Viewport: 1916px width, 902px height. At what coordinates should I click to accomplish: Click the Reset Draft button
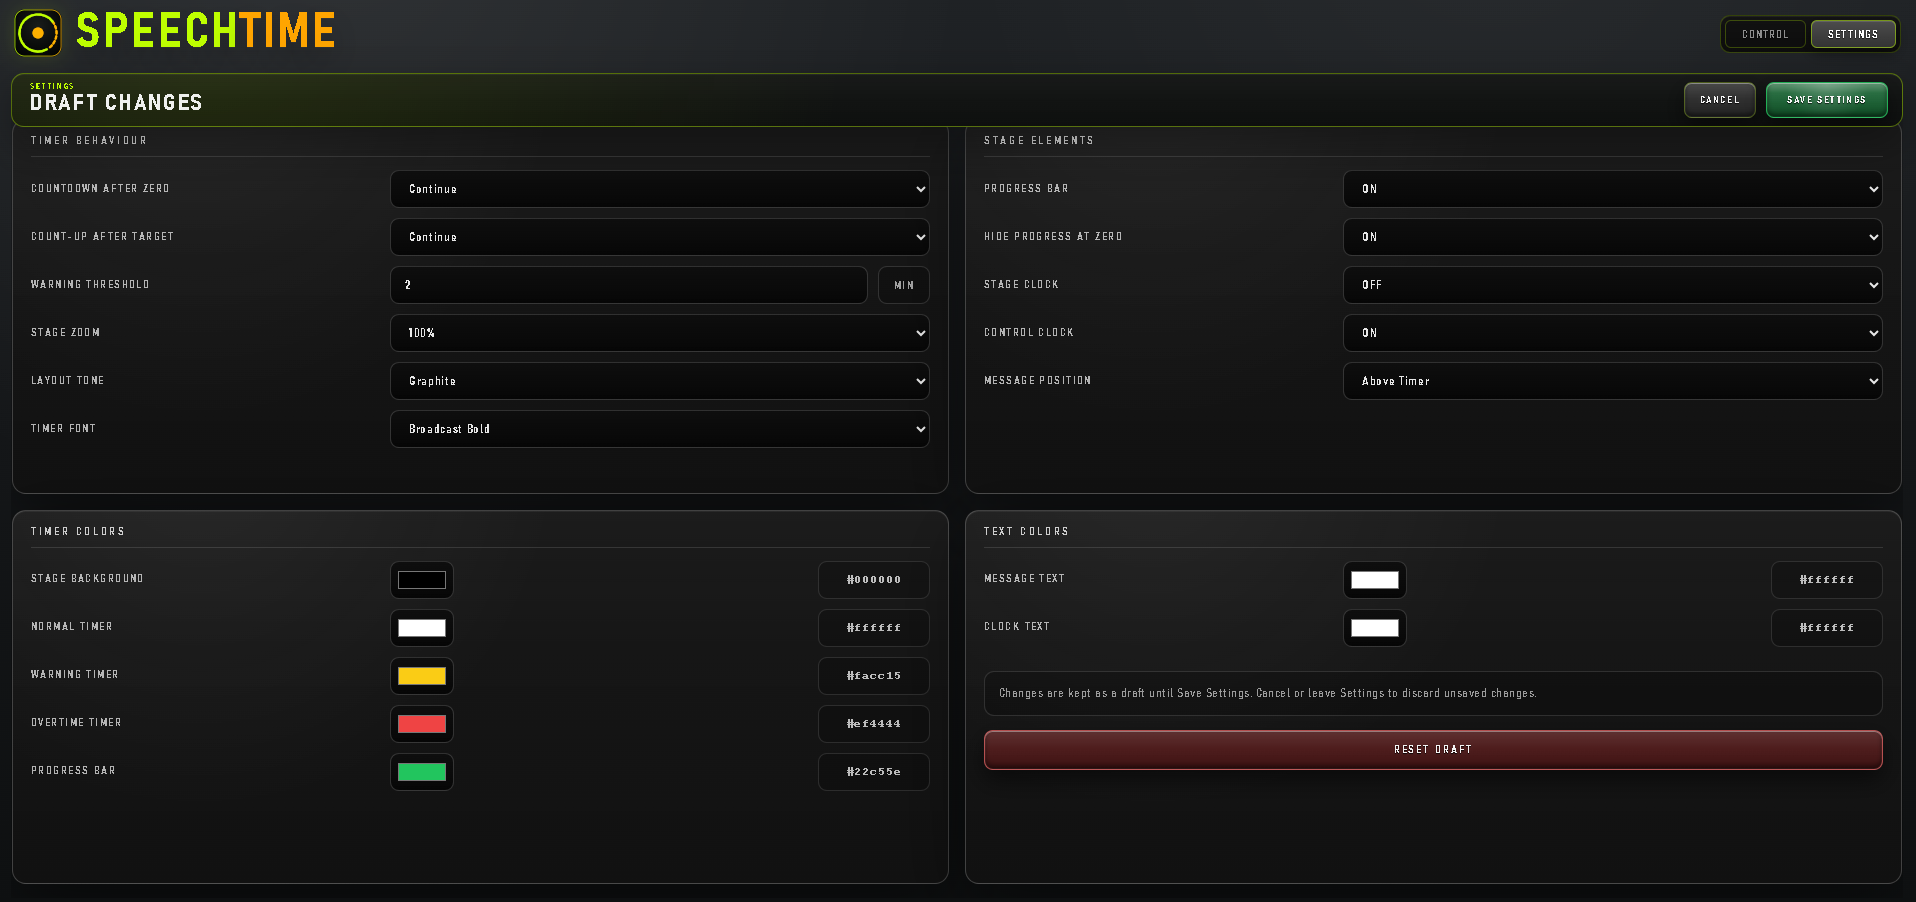click(1433, 750)
